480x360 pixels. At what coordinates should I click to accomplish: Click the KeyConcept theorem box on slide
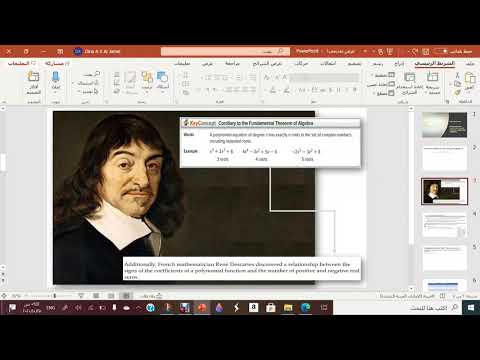pos(270,143)
